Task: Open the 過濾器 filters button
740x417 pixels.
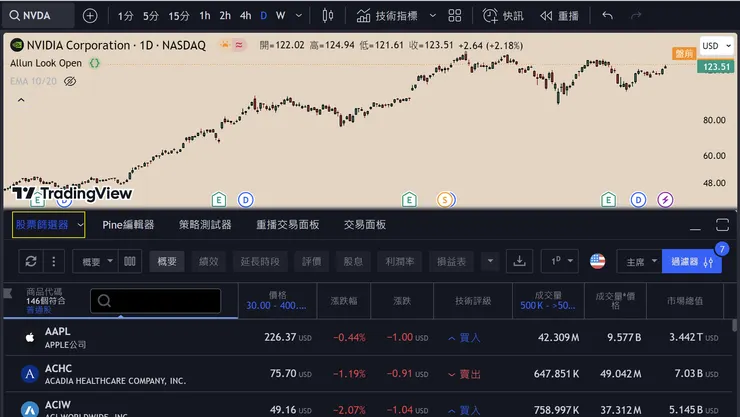Action: 692,261
